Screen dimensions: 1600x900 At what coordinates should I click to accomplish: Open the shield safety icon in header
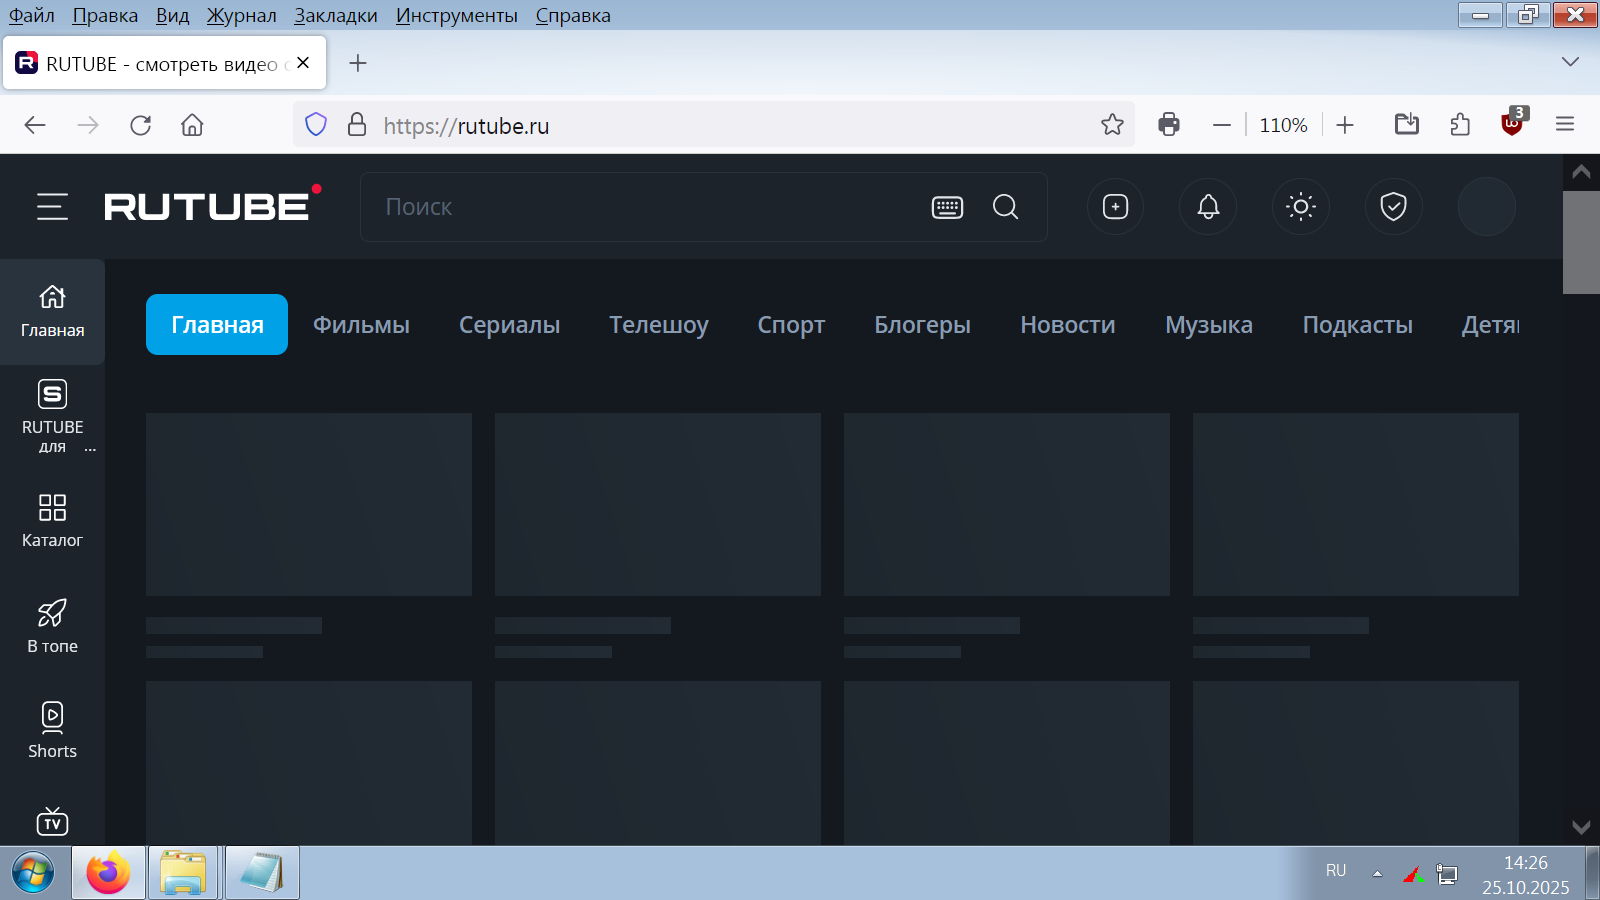[x=1393, y=207]
